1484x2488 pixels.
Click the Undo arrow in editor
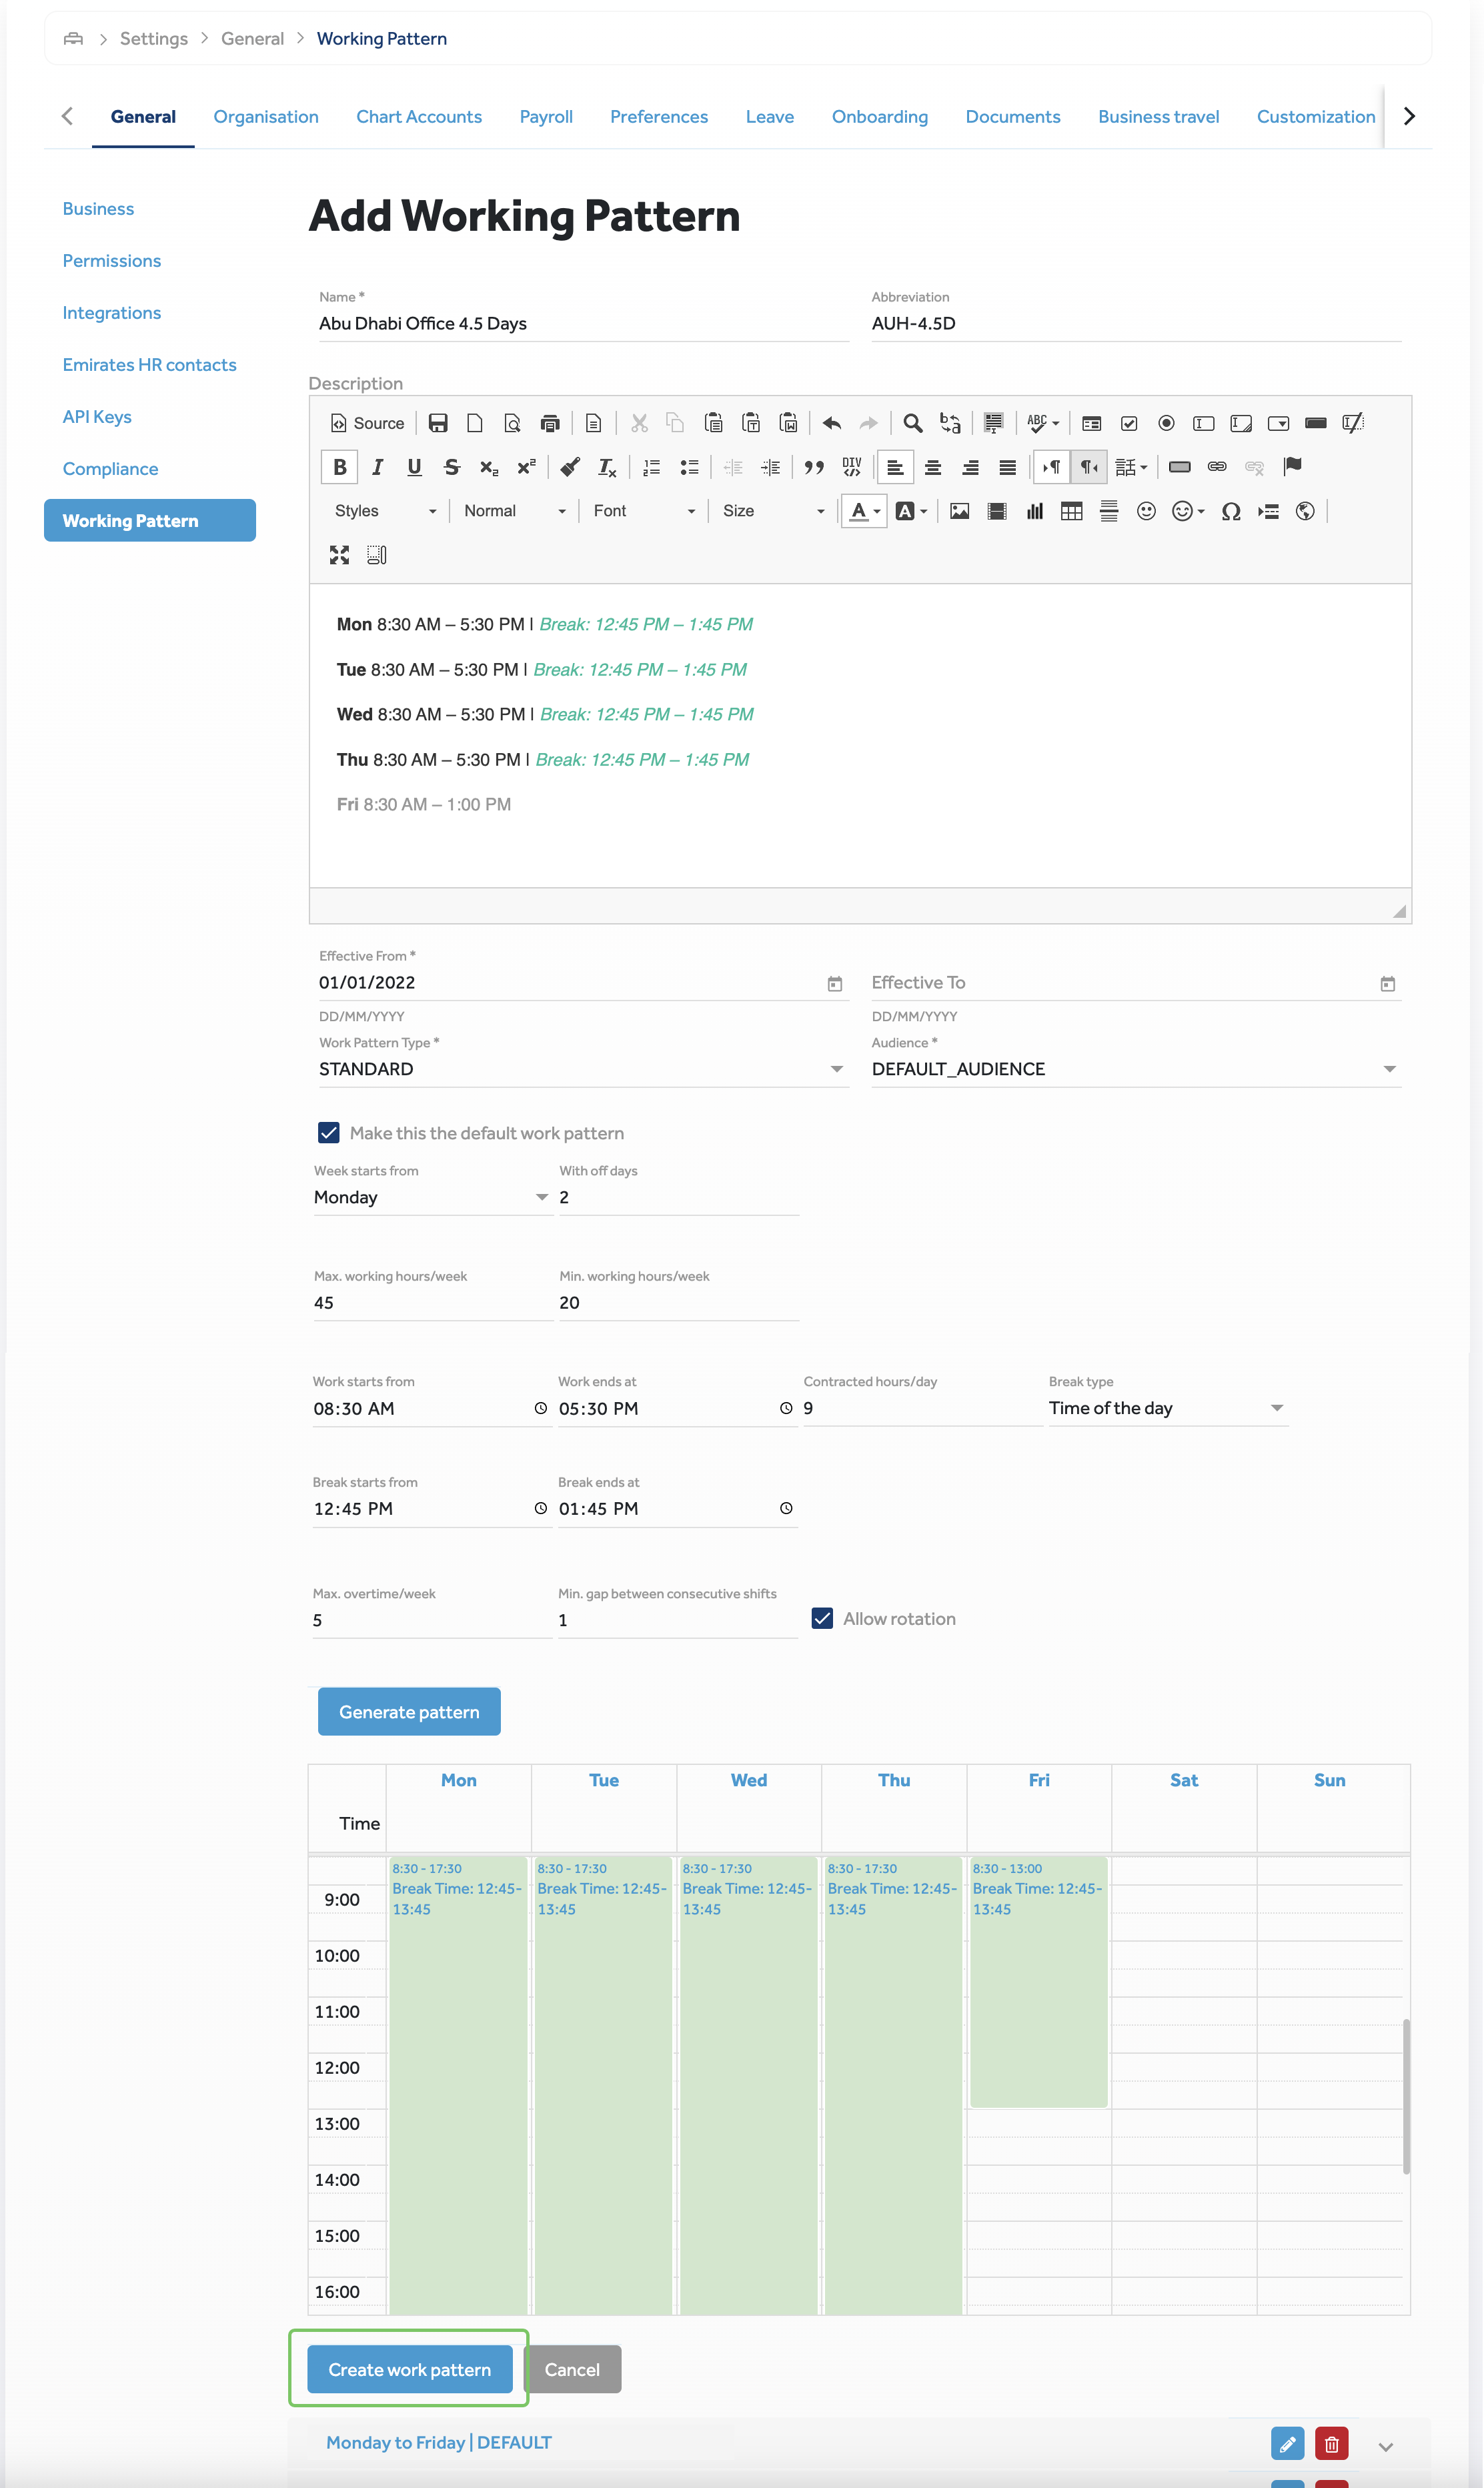(x=831, y=423)
